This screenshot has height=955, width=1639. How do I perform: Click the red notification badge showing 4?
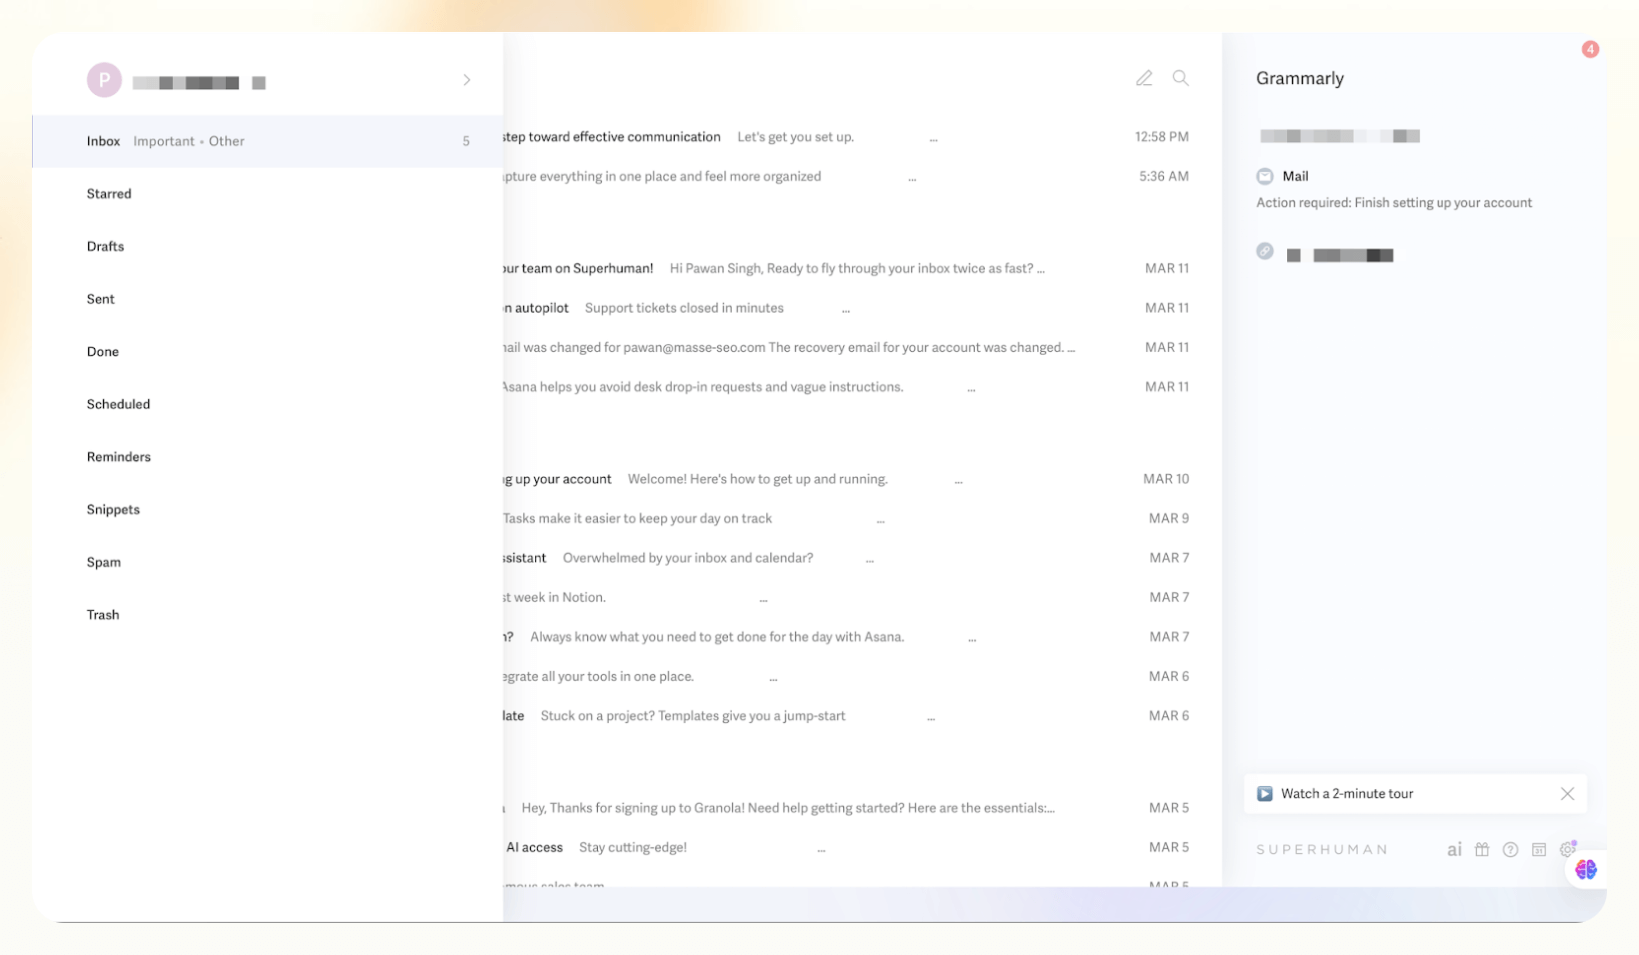[1590, 49]
